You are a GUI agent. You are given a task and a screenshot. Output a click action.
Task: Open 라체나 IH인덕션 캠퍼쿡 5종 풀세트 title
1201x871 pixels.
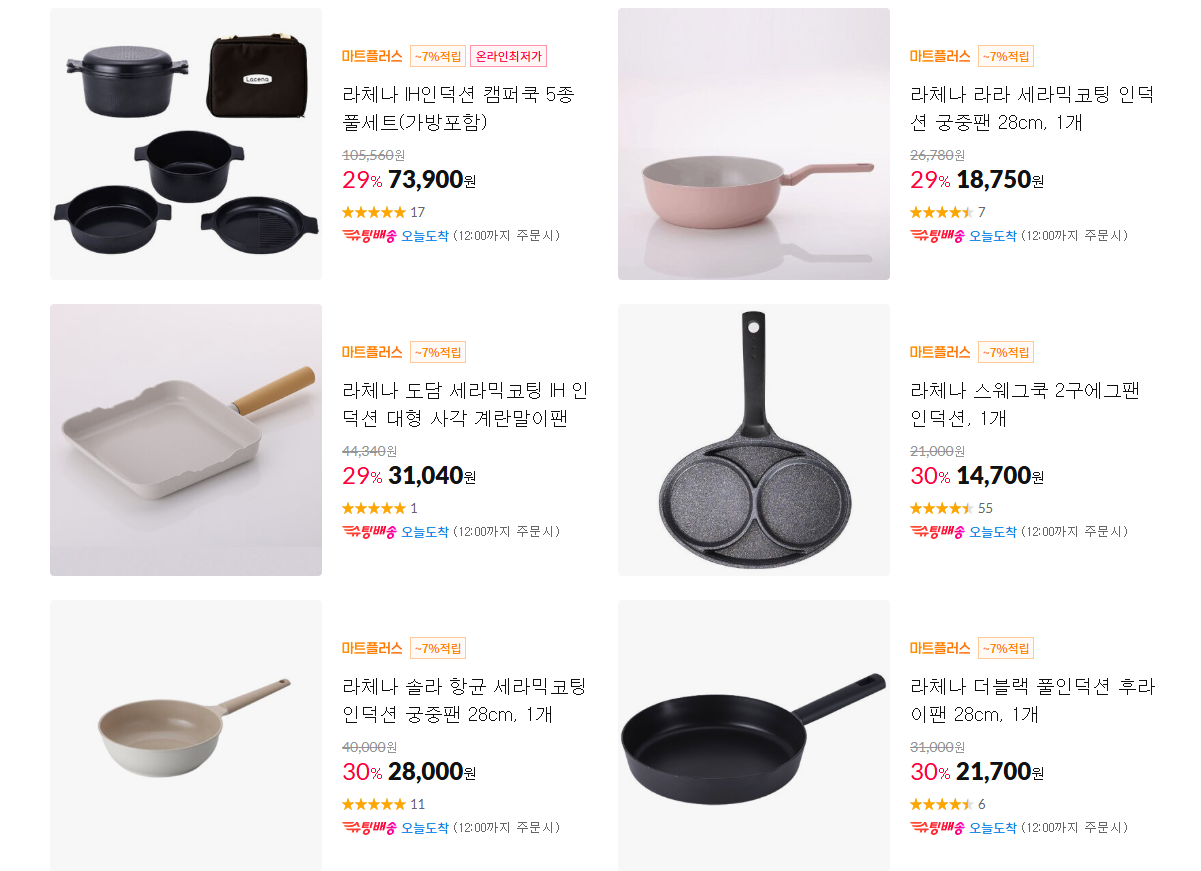tap(458, 109)
